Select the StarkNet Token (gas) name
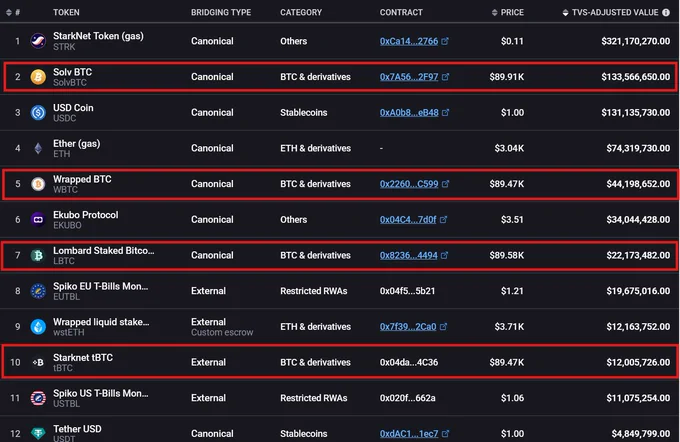 pyautogui.click(x=98, y=36)
